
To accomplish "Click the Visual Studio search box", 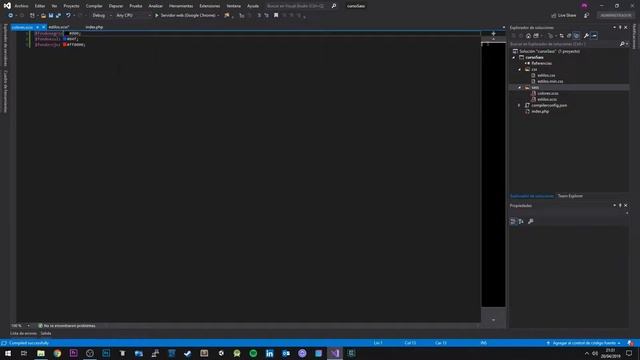I will pyautogui.click(x=301, y=6).
